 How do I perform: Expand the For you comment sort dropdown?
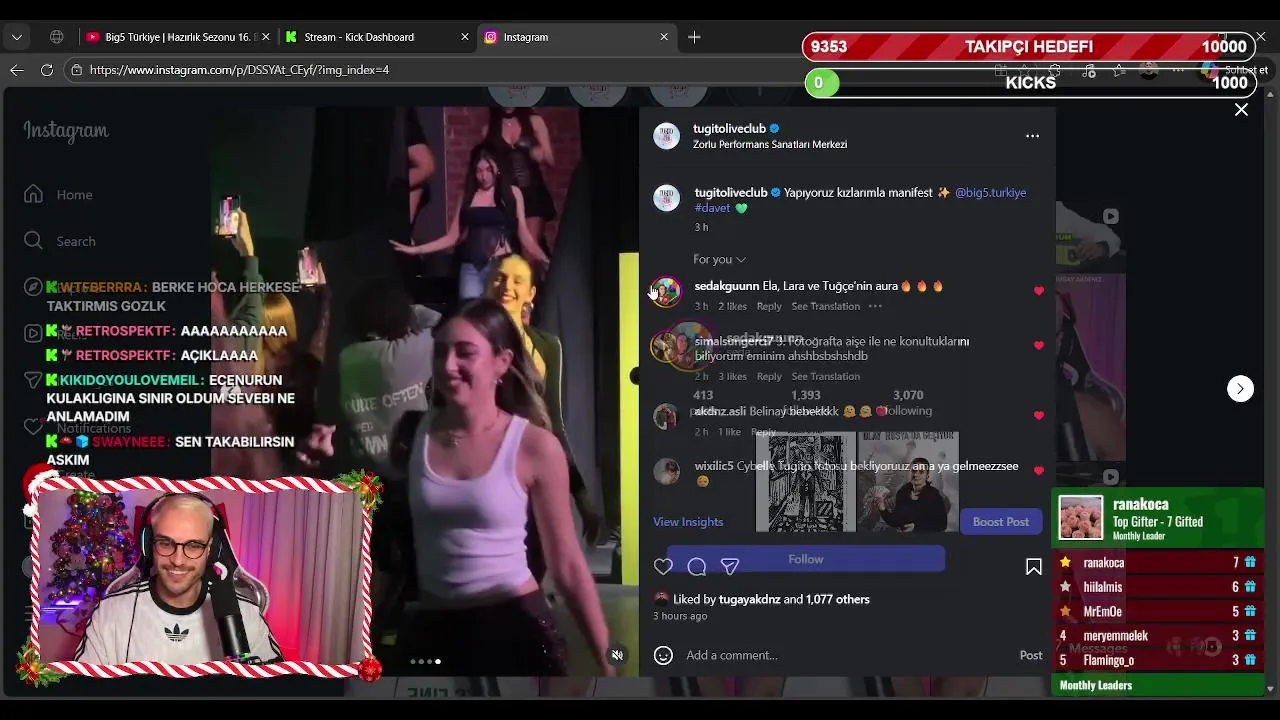[x=719, y=259]
